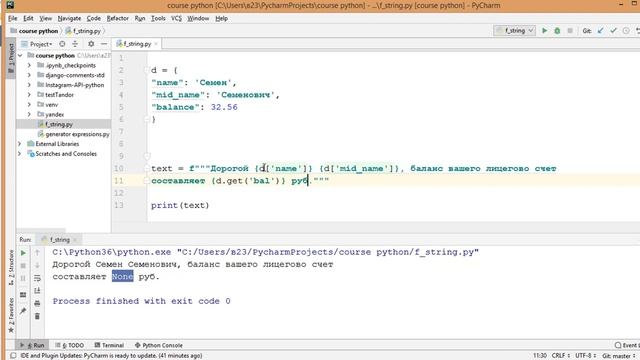Expand the django-comments-xtd folder
Viewport: 640px width, 360px height.
29,75
